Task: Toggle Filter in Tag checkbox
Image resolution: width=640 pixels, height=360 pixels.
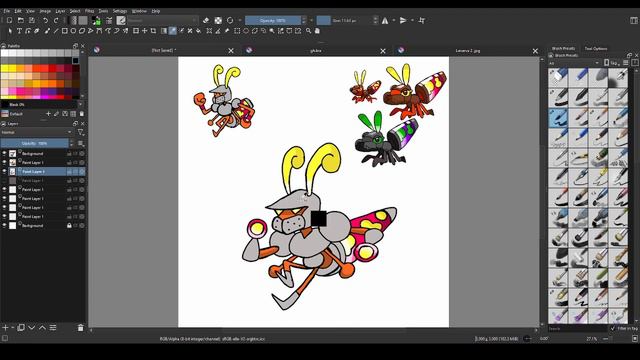Action: coord(613,328)
